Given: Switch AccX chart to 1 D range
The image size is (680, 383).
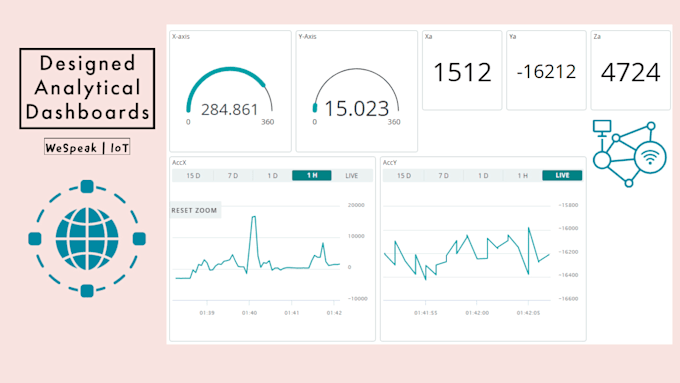Looking at the screenshot, I should [x=272, y=176].
